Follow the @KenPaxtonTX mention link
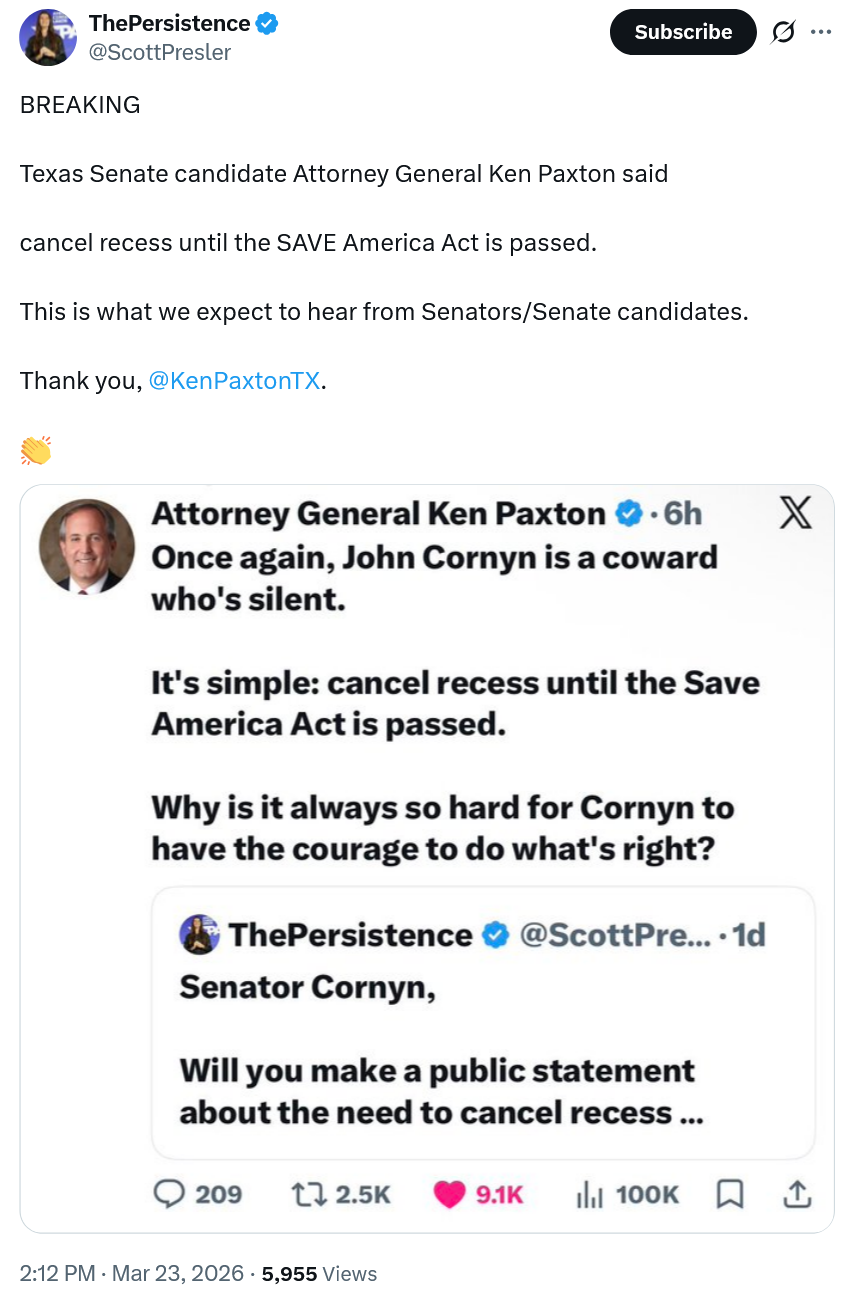 pyautogui.click(x=234, y=381)
